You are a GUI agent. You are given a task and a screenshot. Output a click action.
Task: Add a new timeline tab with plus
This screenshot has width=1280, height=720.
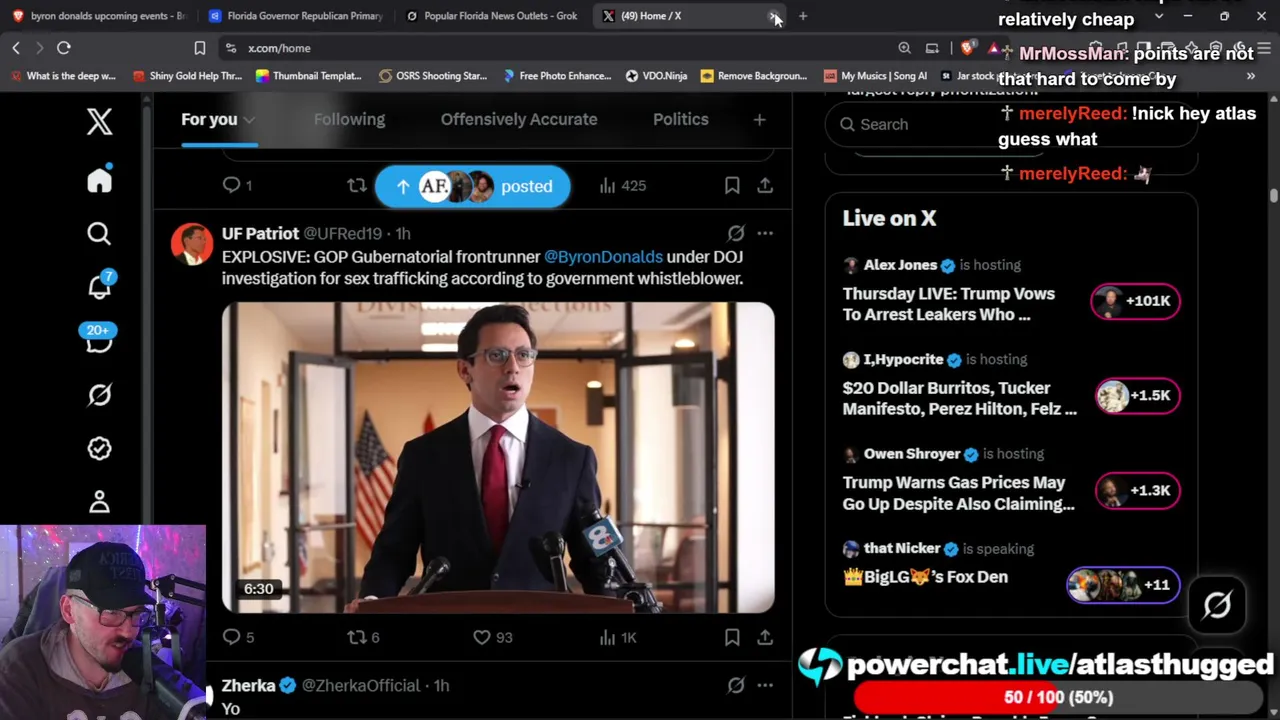click(760, 120)
